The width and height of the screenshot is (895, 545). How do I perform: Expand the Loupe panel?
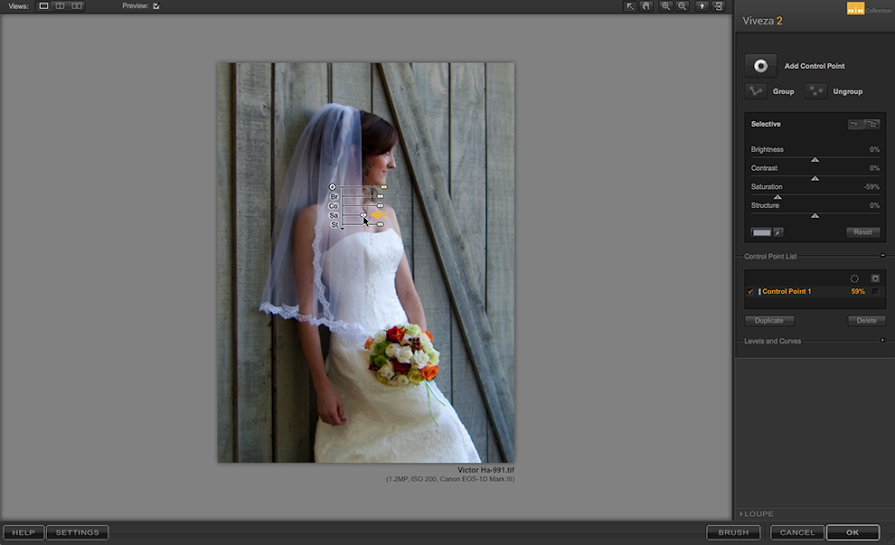point(742,514)
